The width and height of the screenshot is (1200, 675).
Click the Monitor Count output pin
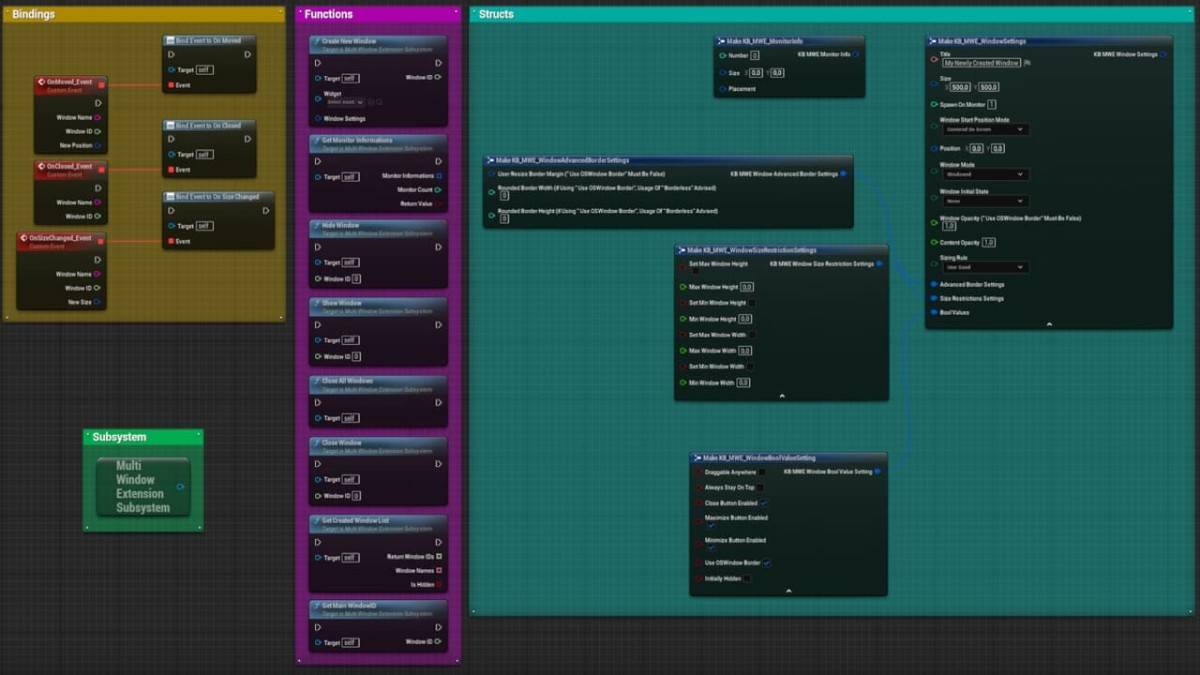click(x=439, y=189)
